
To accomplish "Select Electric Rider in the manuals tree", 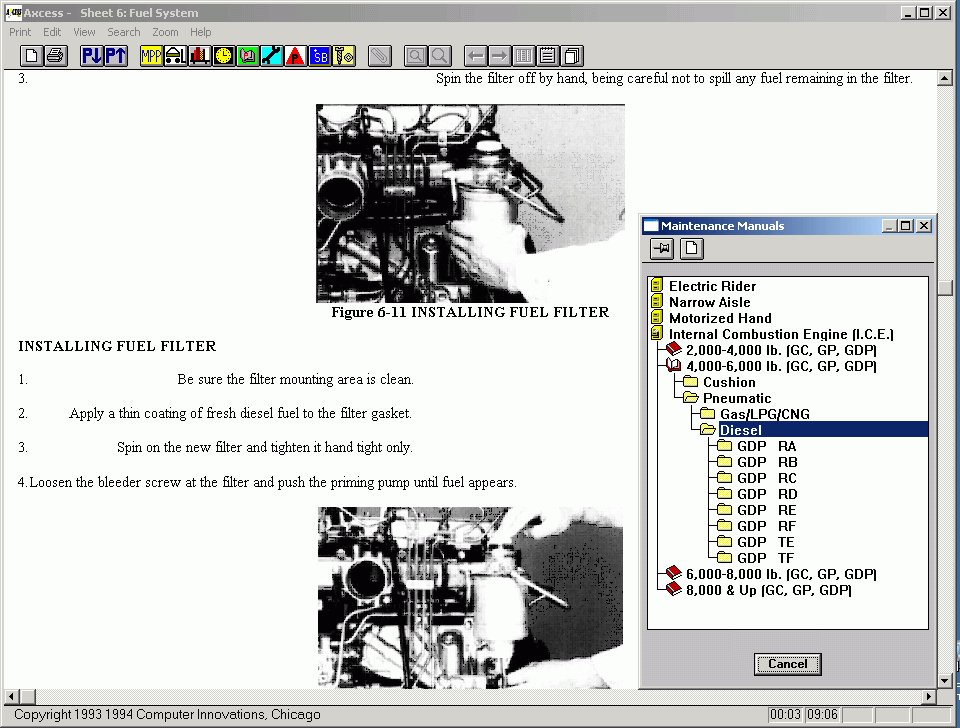I will pos(712,286).
